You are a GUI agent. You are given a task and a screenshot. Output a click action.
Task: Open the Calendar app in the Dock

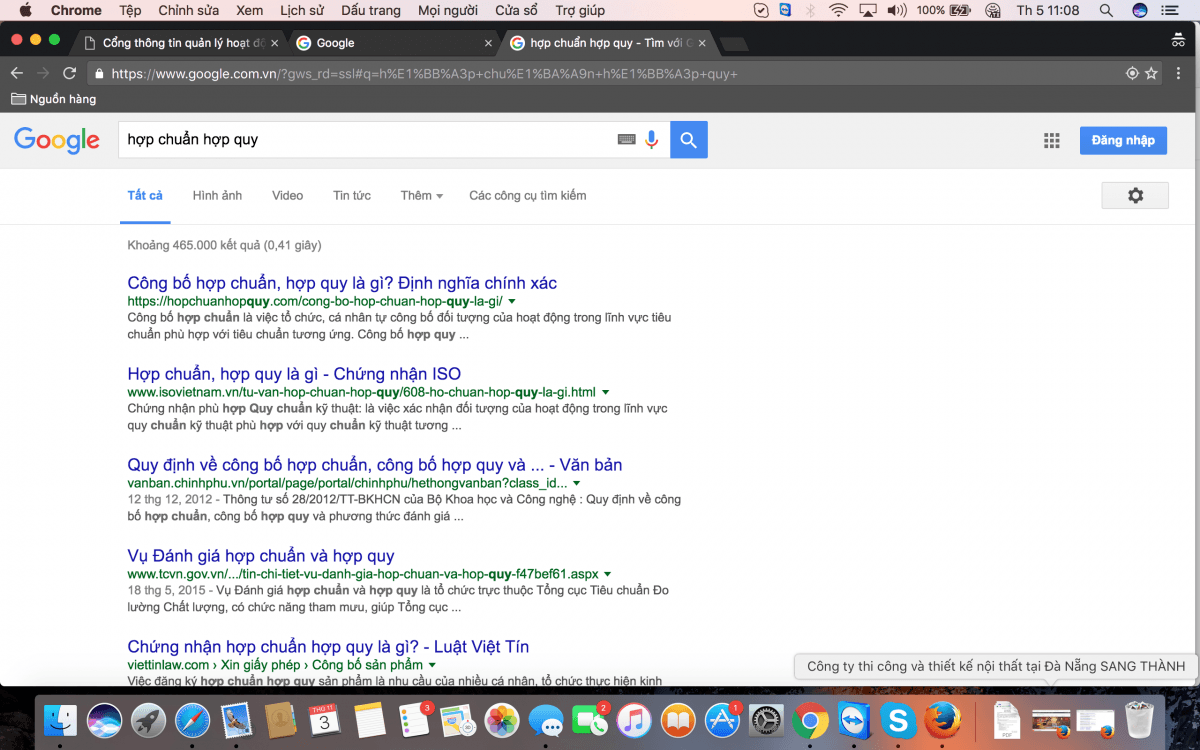click(325, 720)
